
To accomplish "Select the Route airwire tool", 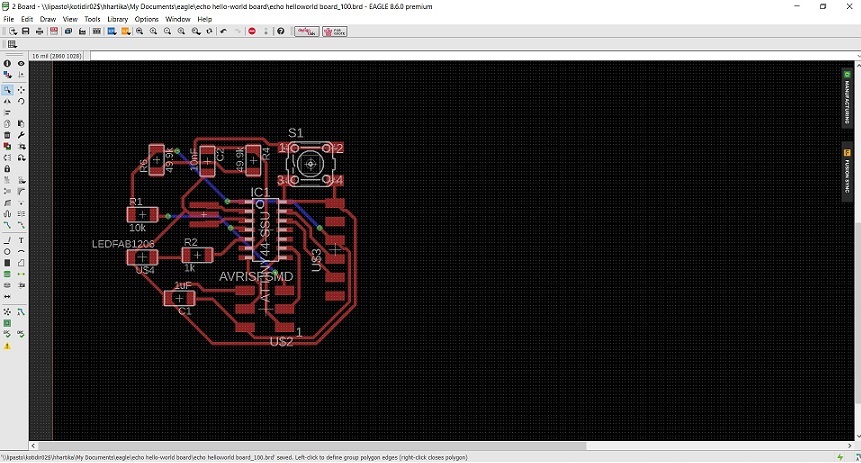I will (x=7, y=225).
